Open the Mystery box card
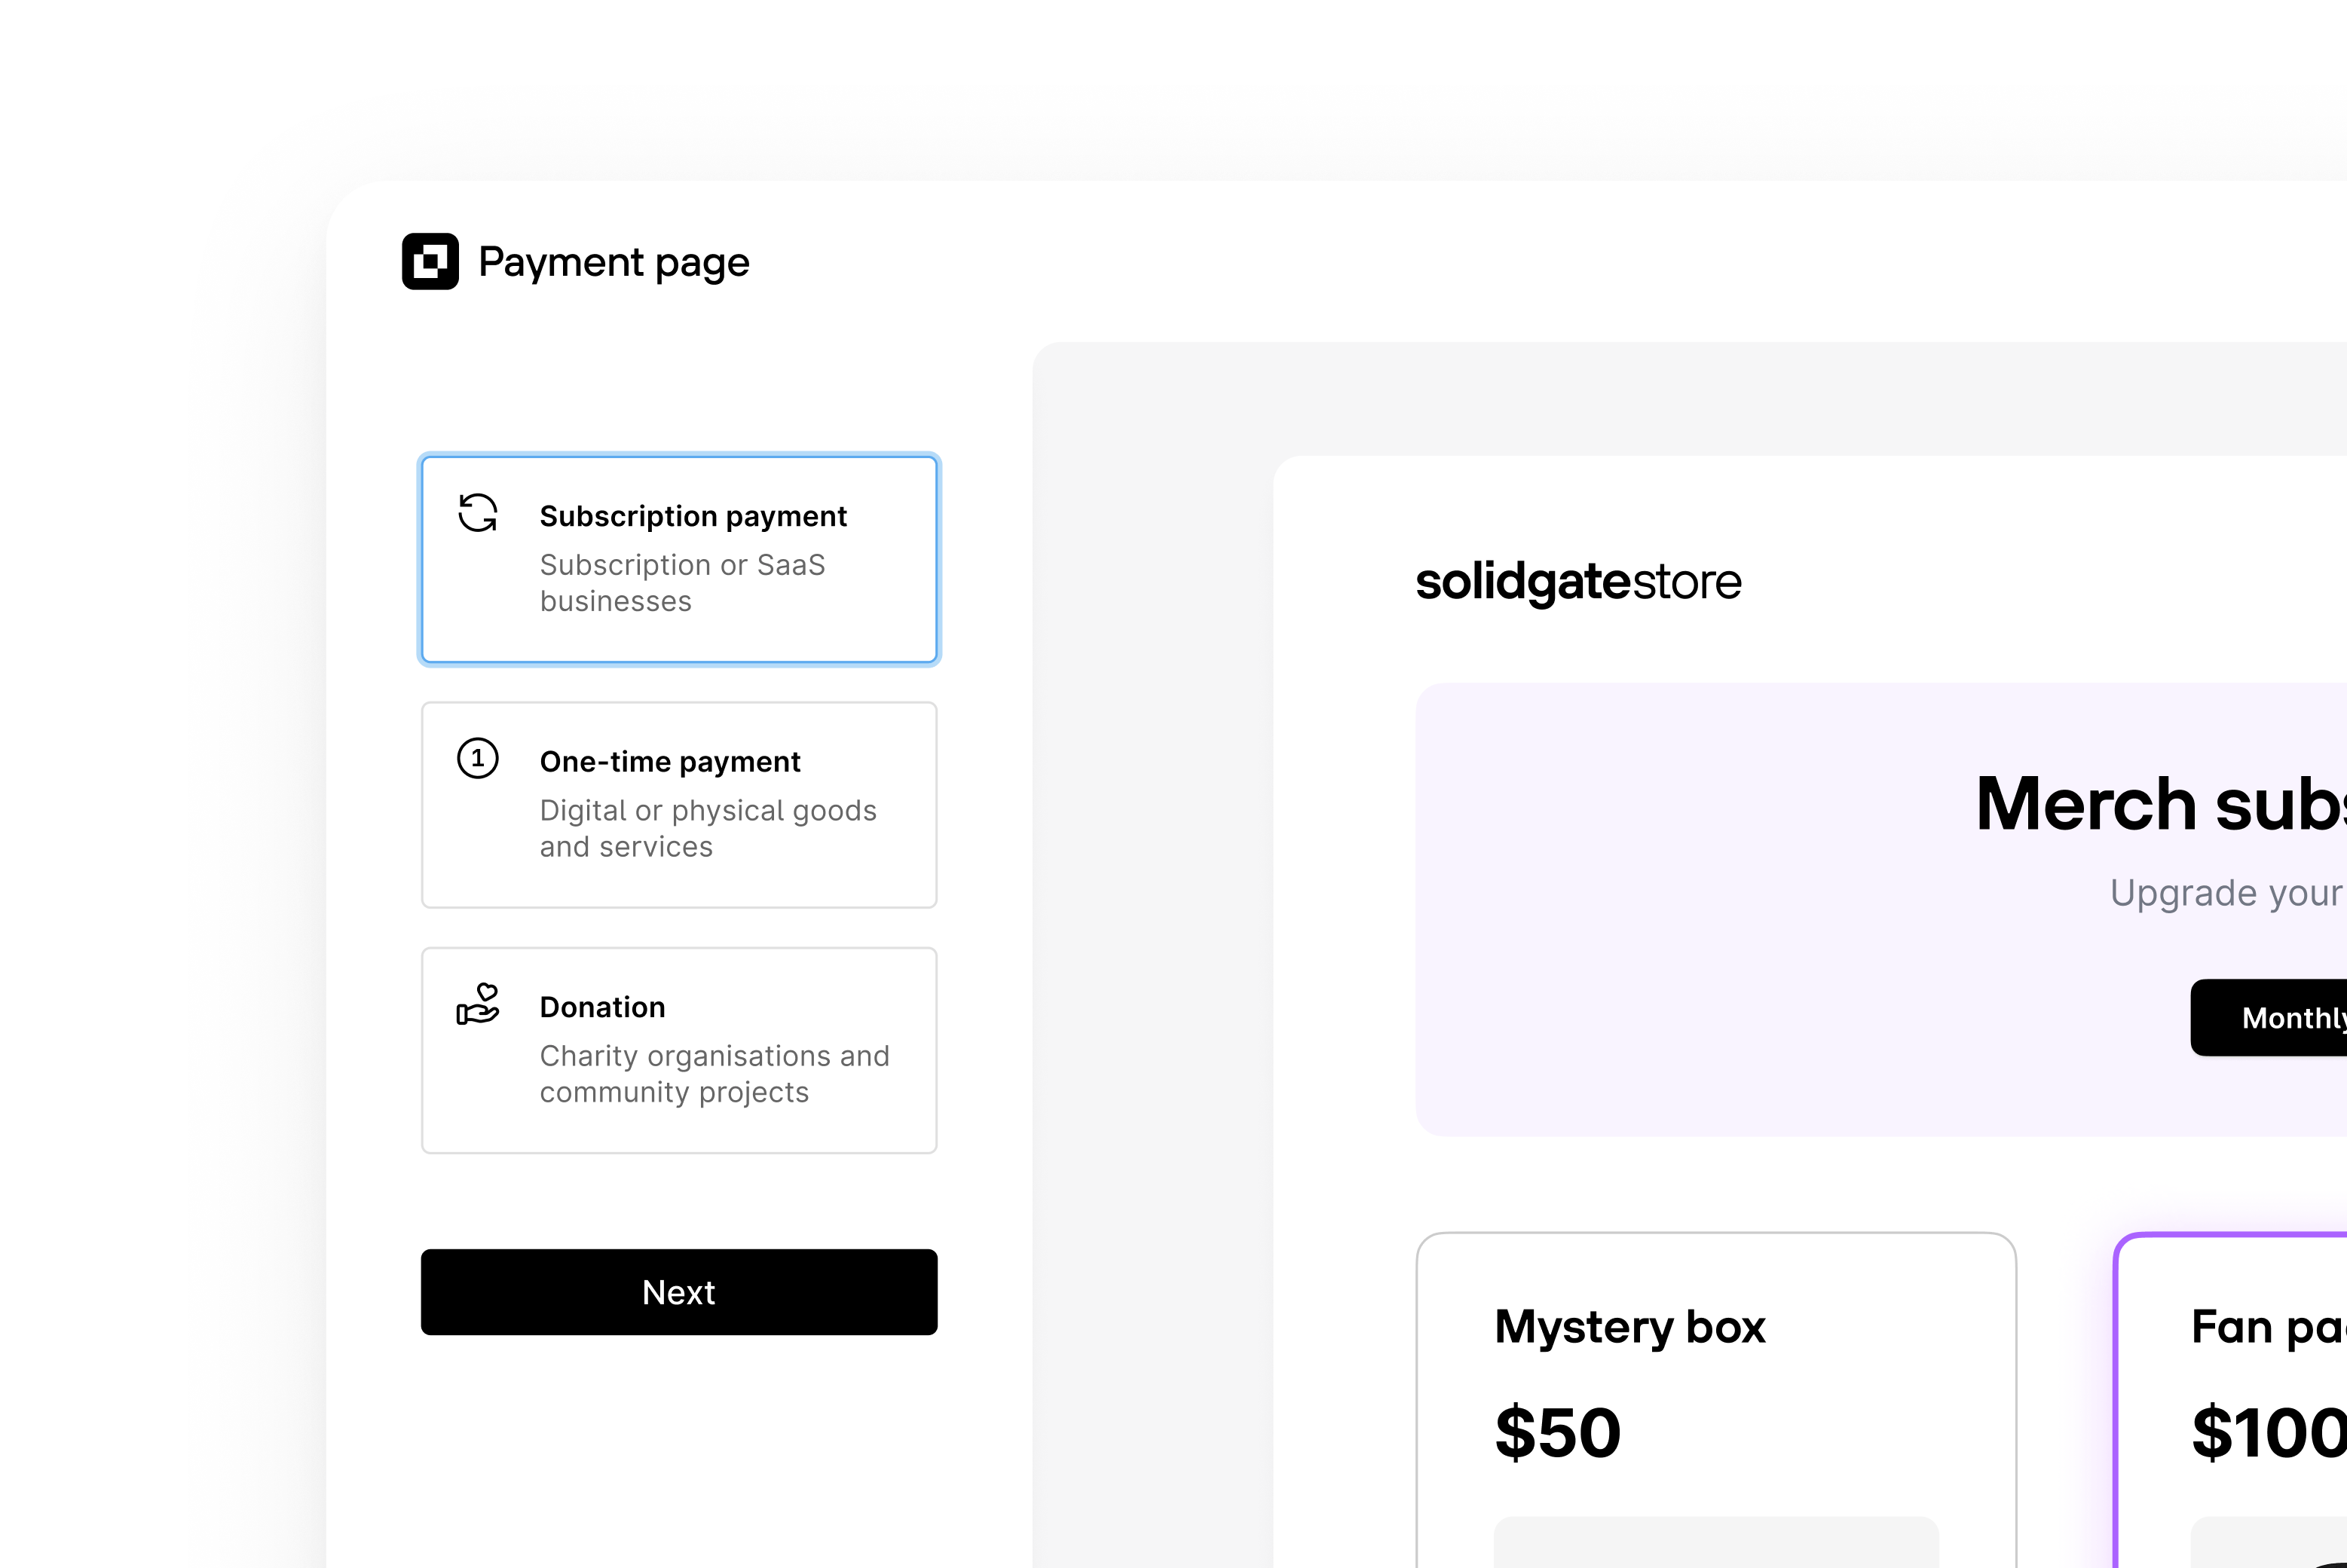The image size is (2347, 1568). pyautogui.click(x=1715, y=1400)
